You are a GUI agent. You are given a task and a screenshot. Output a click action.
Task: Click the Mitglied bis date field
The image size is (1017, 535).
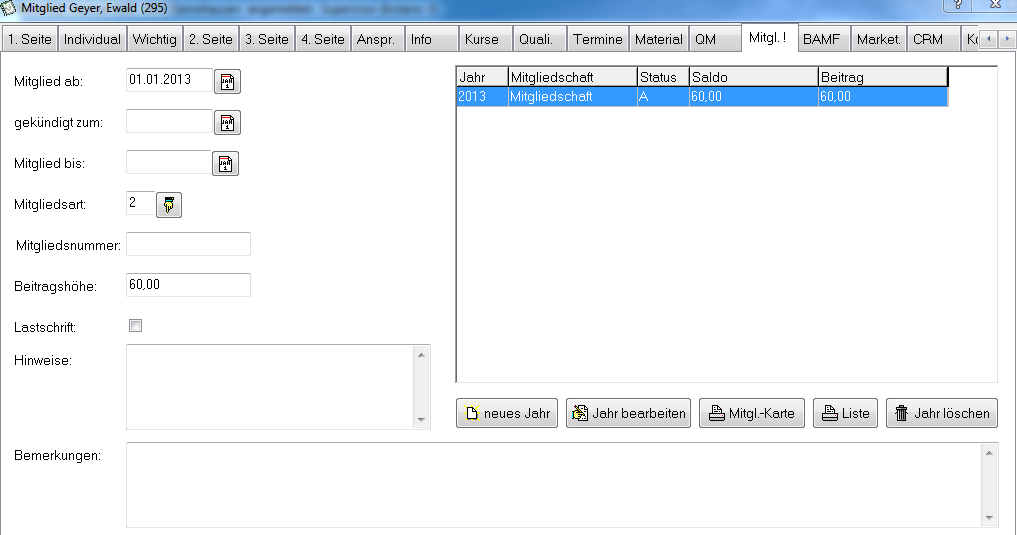click(x=169, y=161)
